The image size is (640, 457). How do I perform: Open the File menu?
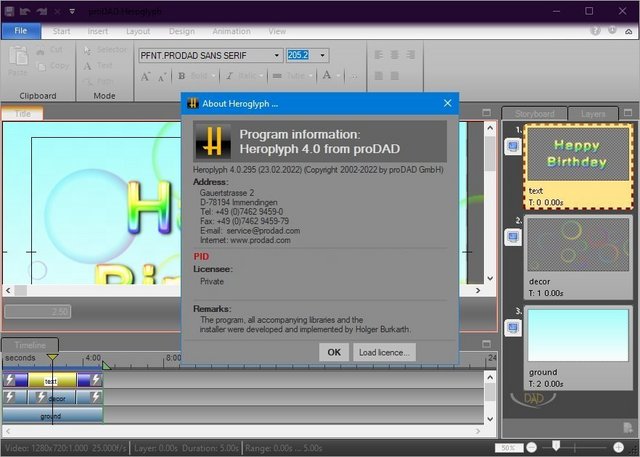tap(21, 31)
